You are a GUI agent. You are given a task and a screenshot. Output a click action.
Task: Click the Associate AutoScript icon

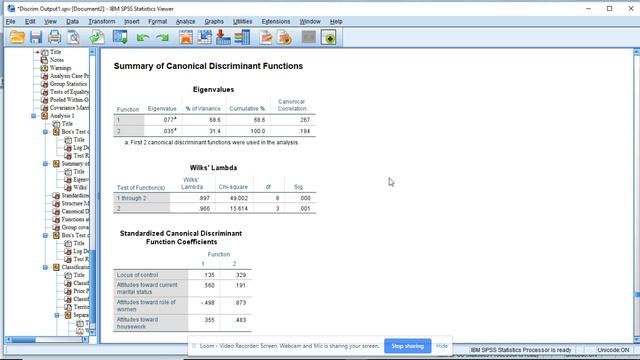[x=284, y=37]
